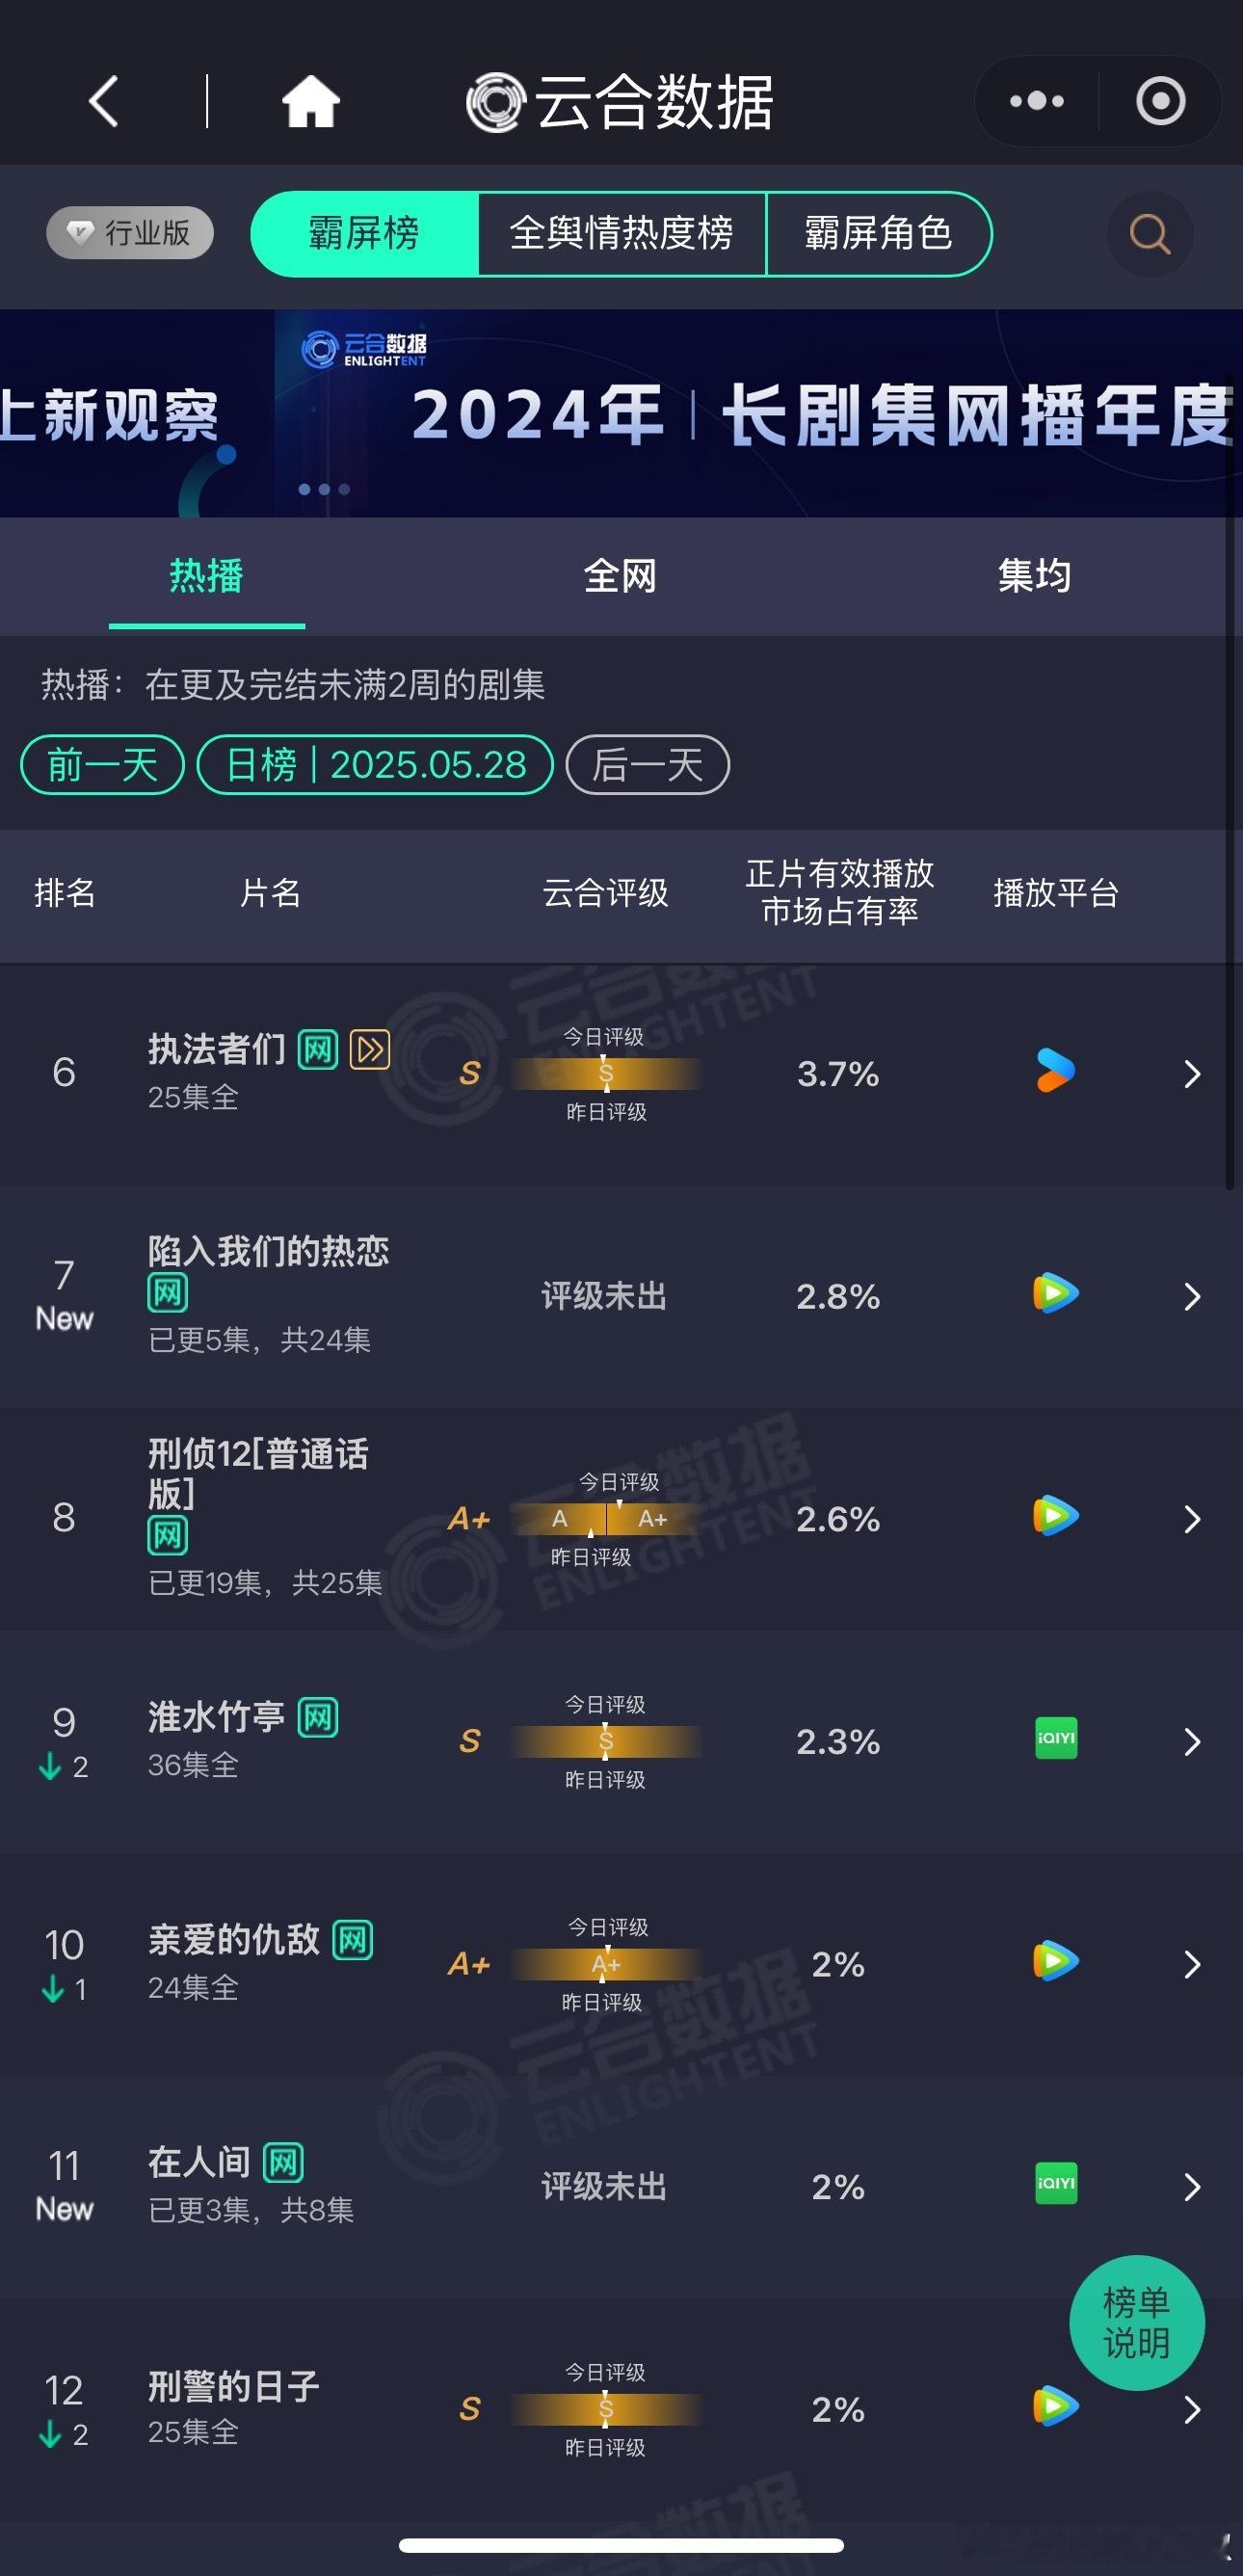Screen dimensions: 1243x2576
Task: Expand details chevron for 执法者们
Action: 1192,1074
